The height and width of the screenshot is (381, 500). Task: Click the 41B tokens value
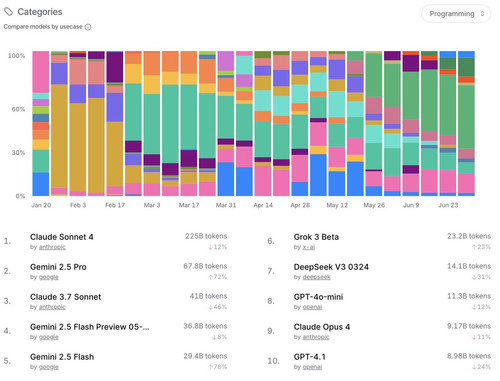coord(208,296)
